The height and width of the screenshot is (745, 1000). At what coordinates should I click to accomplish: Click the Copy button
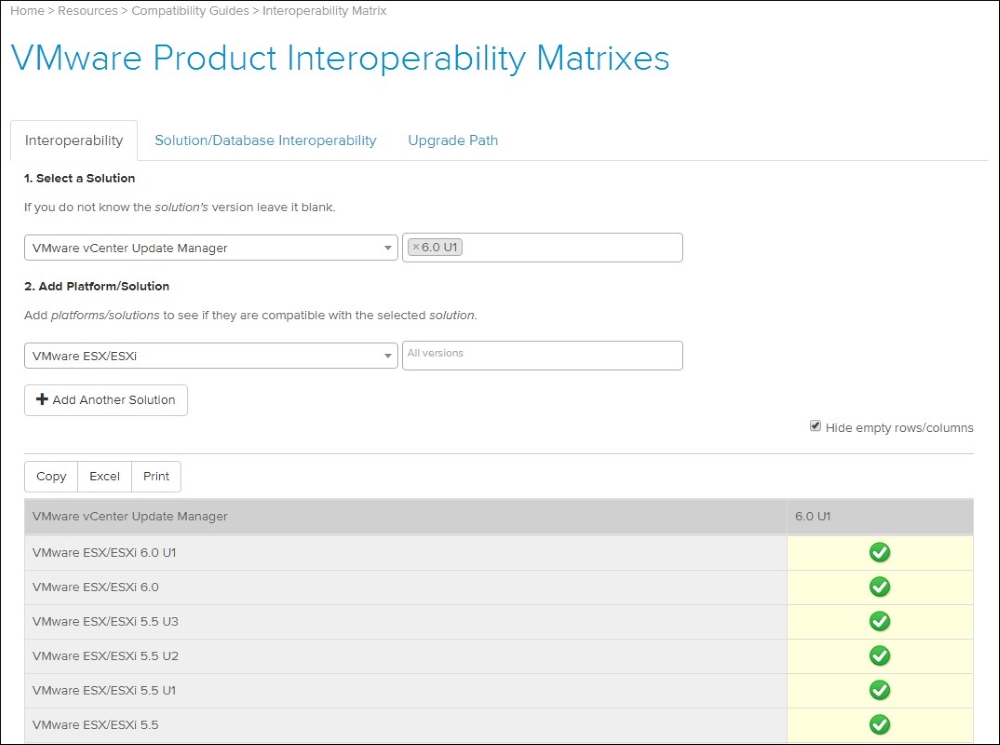tap(51, 476)
